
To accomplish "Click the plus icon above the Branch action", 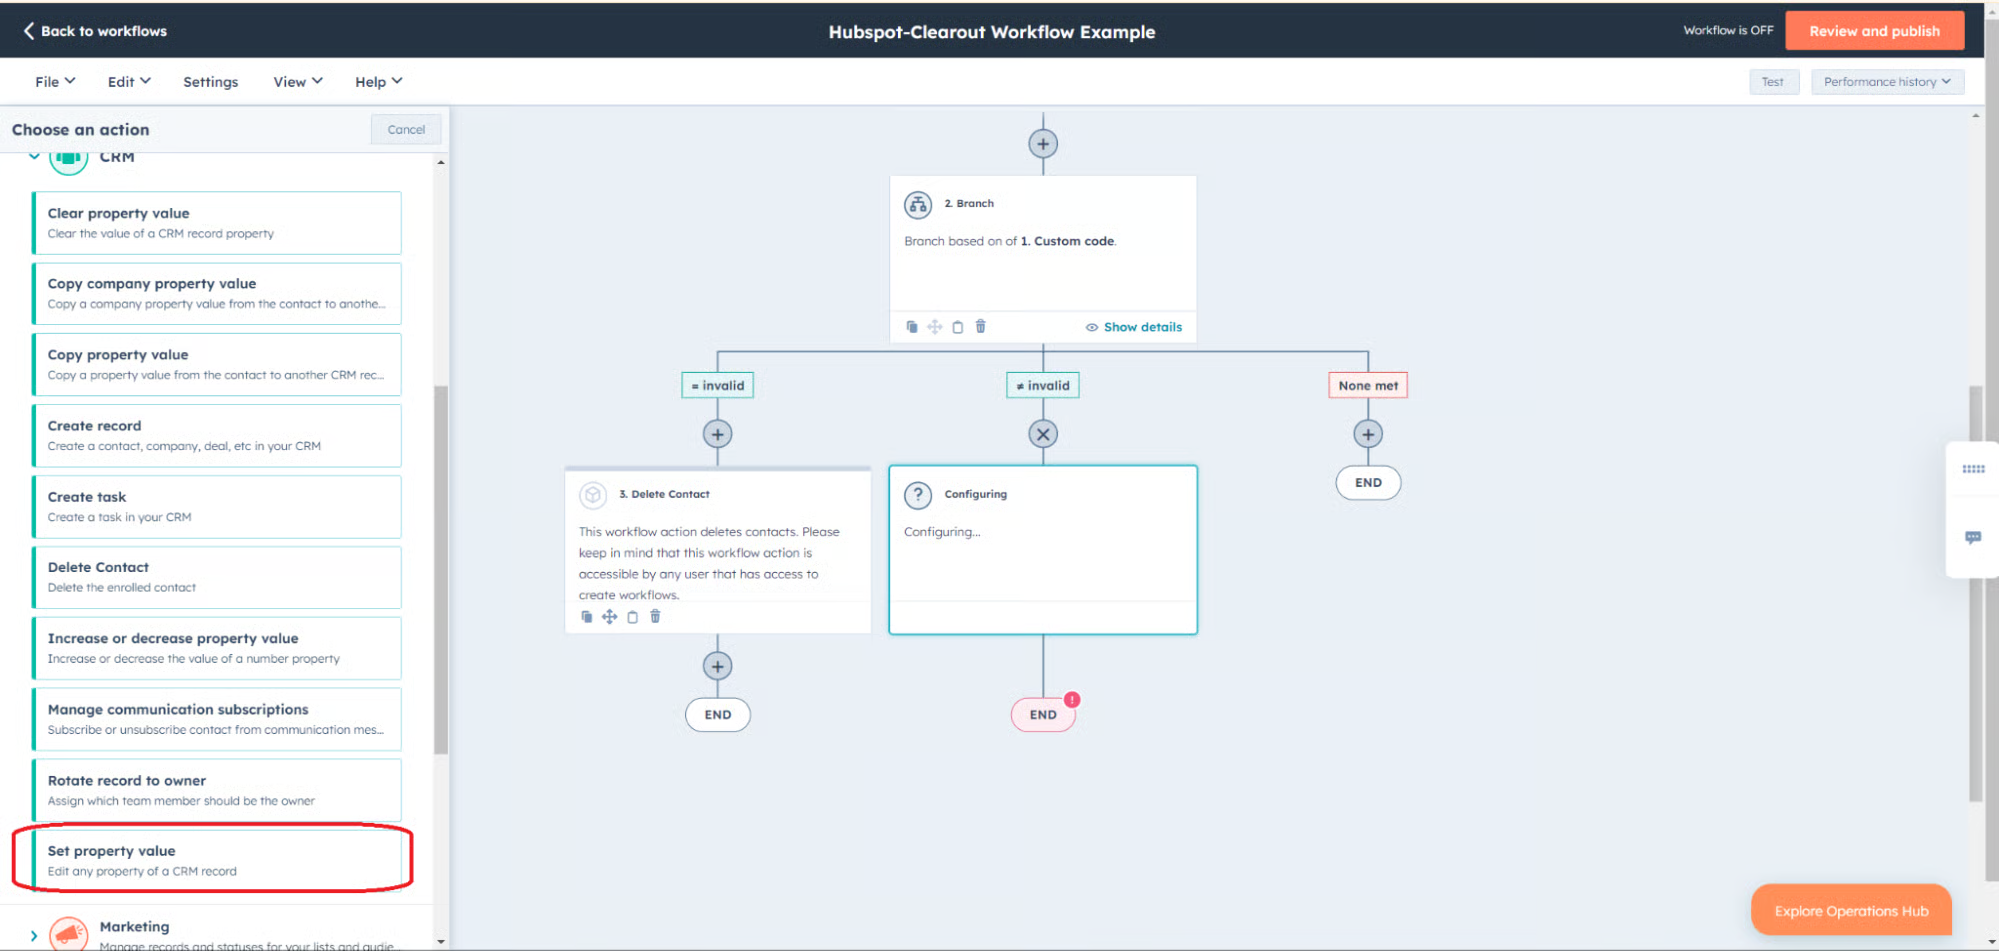I will (1043, 142).
